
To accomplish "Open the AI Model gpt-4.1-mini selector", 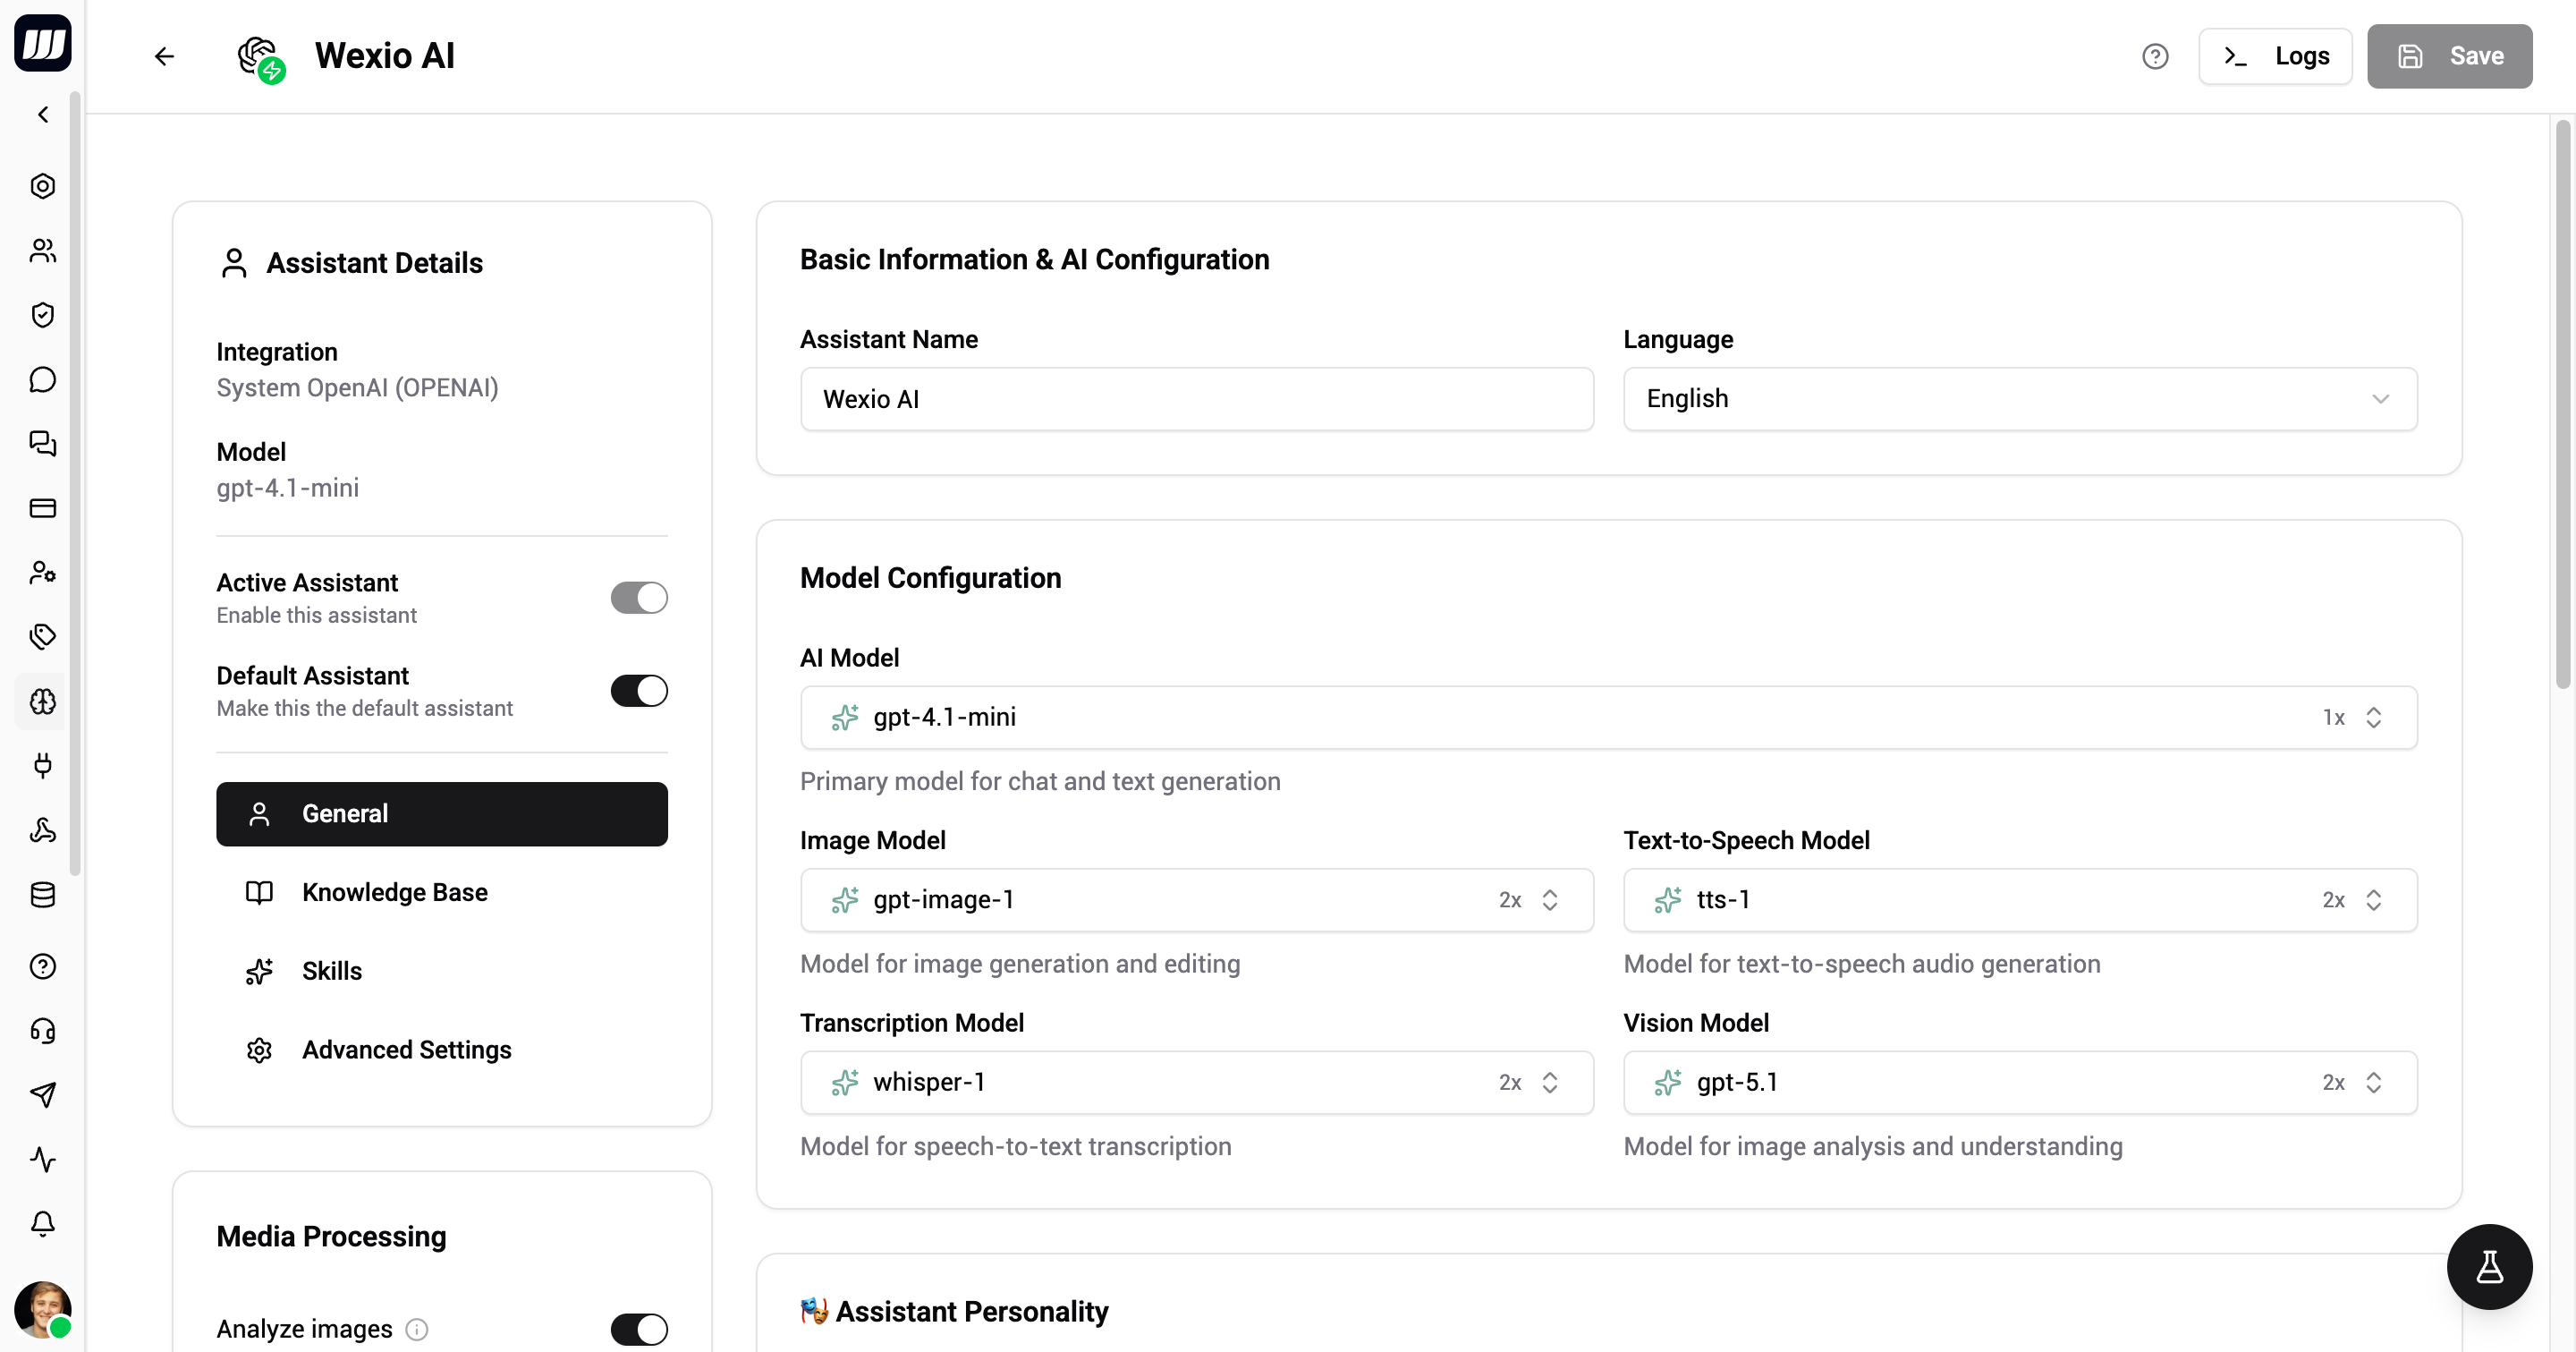I will pos(1608,717).
